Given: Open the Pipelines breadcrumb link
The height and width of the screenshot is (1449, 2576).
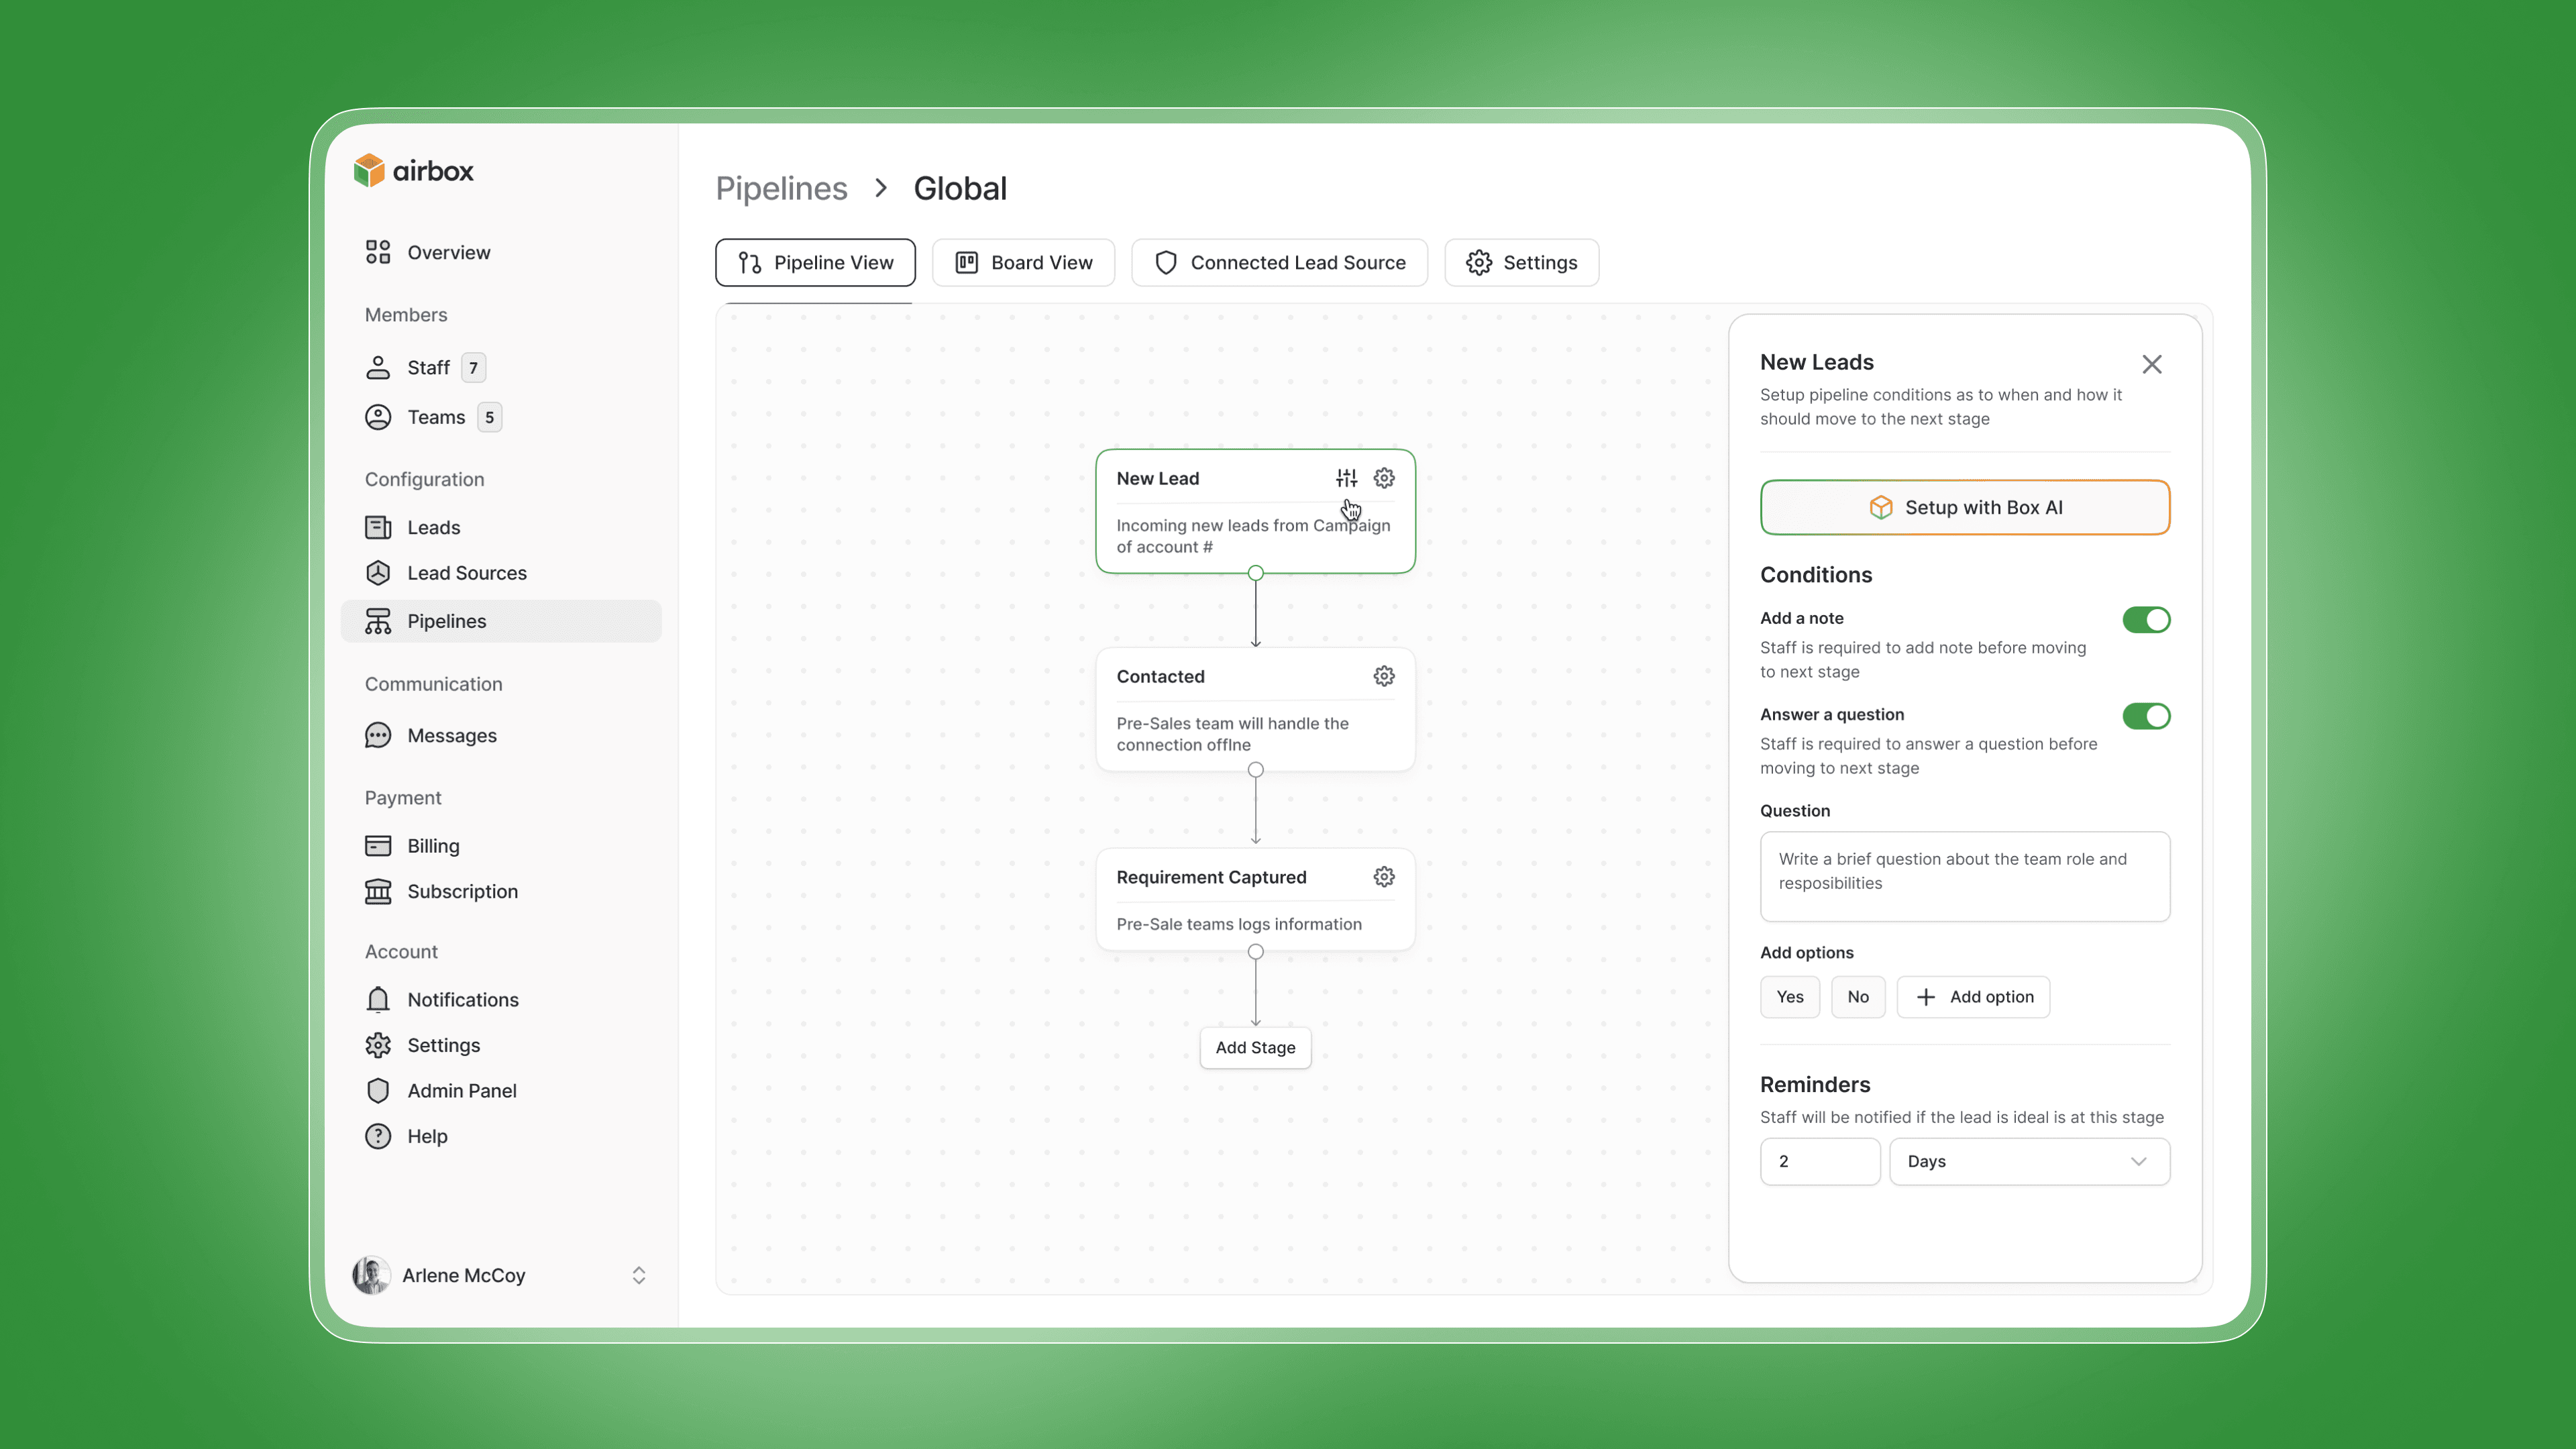Looking at the screenshot, I should (x=781, y=188).
